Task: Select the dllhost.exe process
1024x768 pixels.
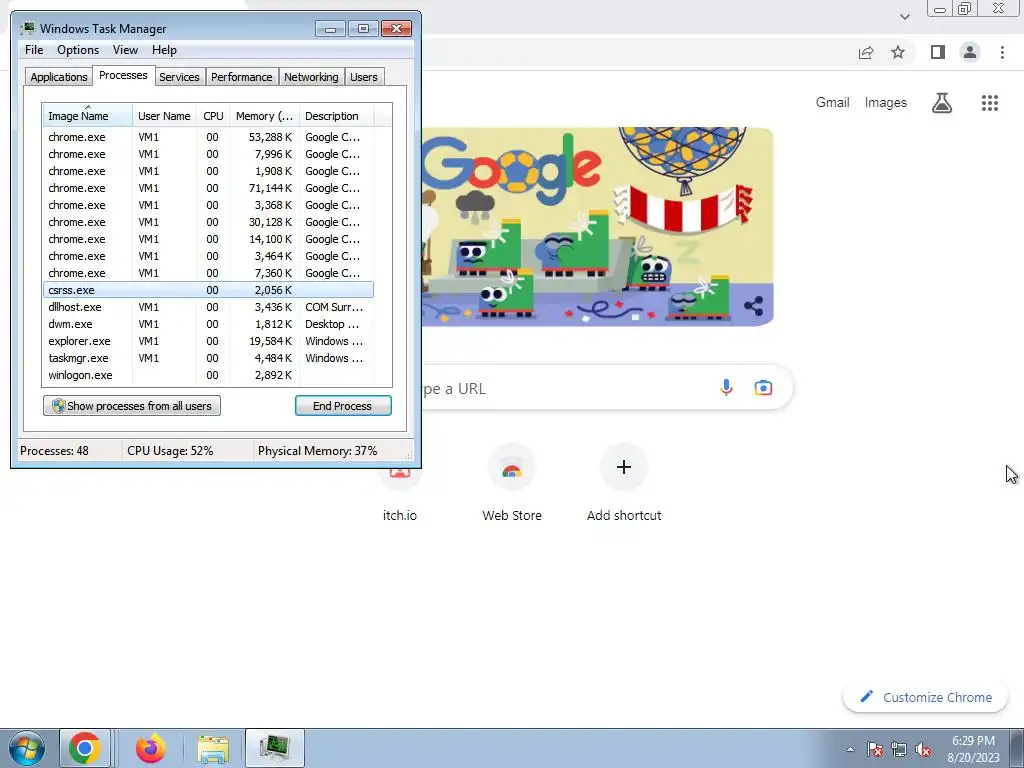Action: click(208, 307)
